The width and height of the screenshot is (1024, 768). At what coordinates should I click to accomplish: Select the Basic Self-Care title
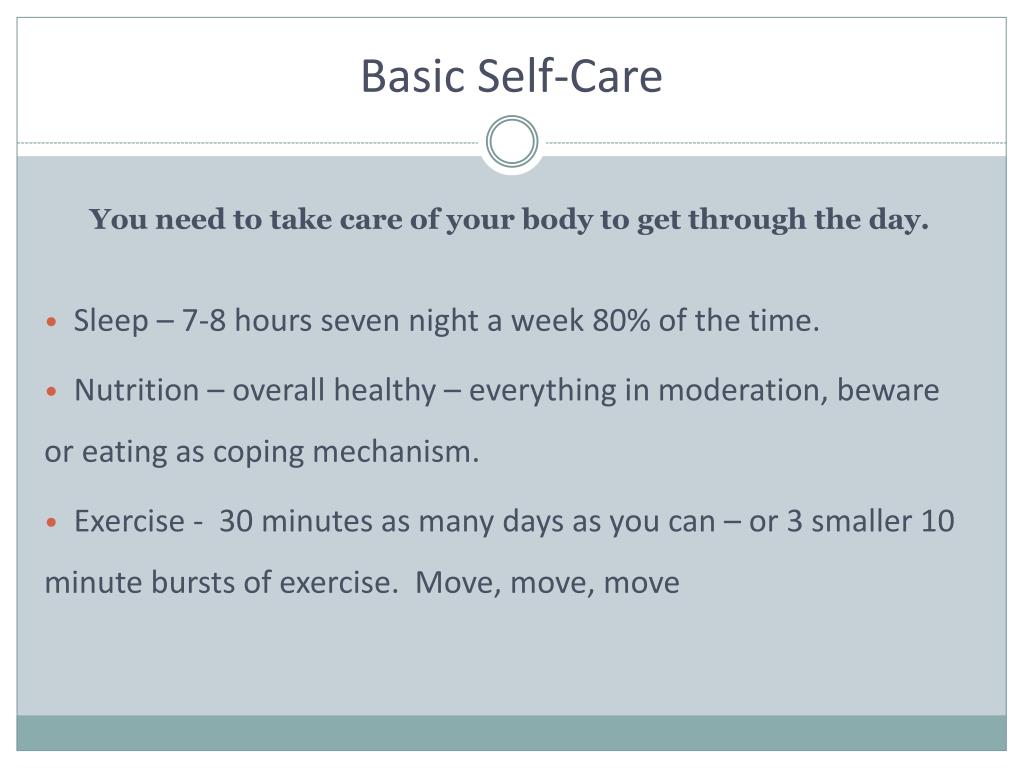click(x=511, y=76)
